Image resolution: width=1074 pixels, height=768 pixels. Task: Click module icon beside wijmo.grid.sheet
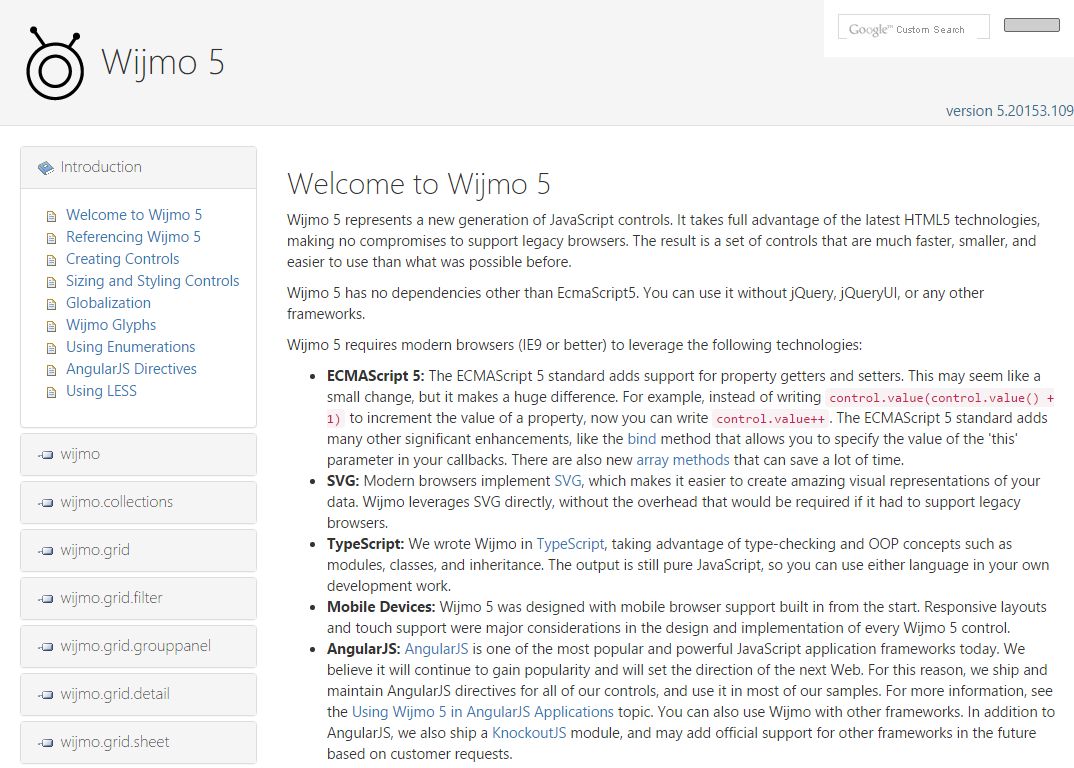click(46, 743)
